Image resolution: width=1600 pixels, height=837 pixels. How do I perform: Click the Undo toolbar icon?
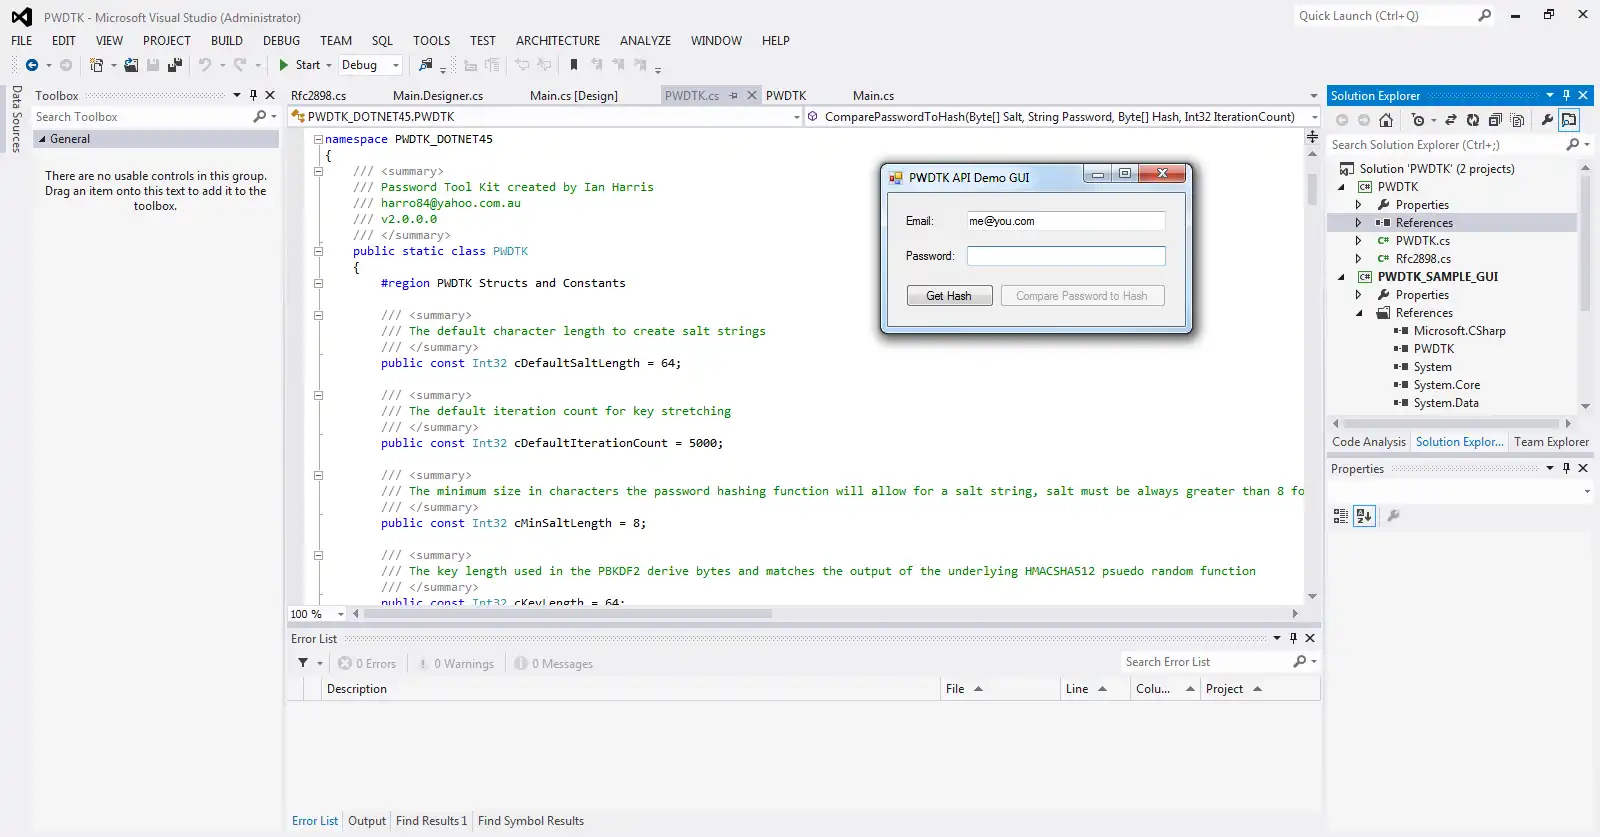[x=205, y=65]
